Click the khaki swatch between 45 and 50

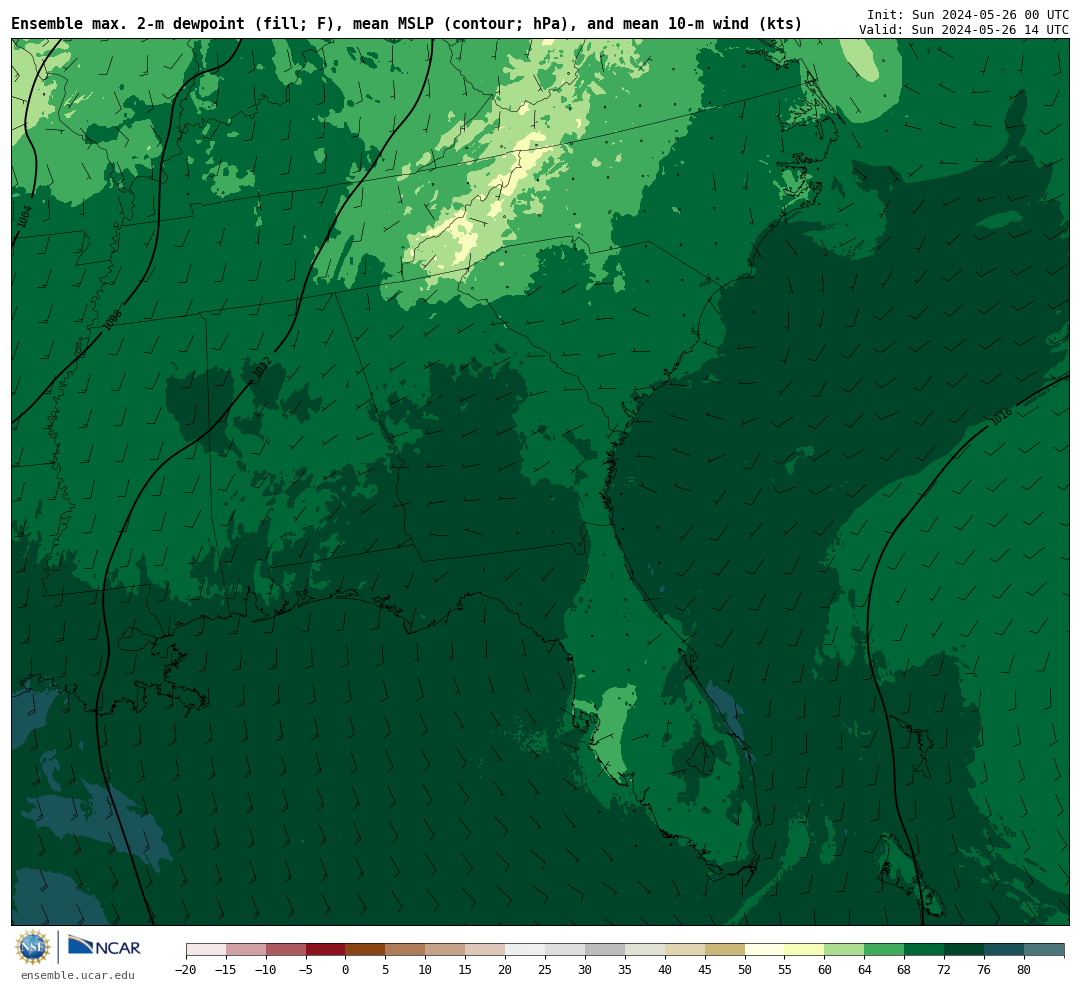725,949
